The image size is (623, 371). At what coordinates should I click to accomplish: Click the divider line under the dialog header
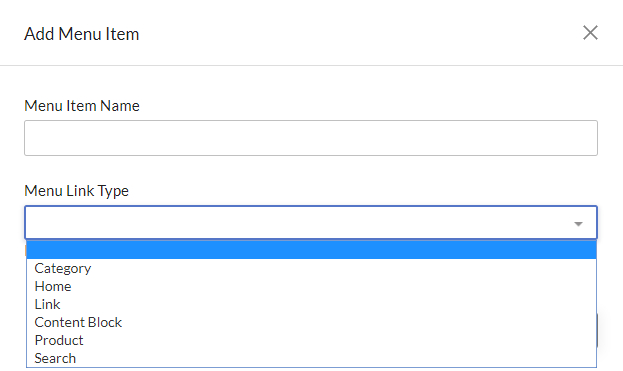point(312,65)
